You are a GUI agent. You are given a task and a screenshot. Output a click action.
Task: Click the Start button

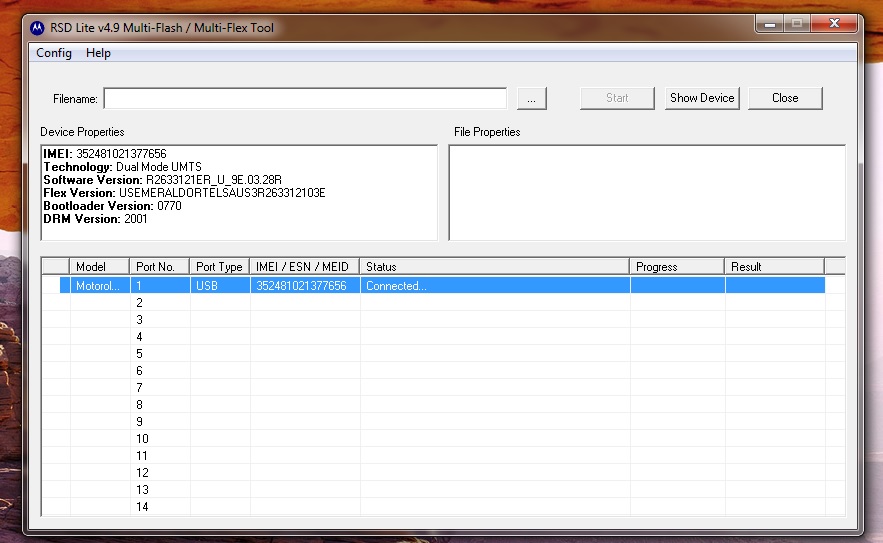point(617,98)
